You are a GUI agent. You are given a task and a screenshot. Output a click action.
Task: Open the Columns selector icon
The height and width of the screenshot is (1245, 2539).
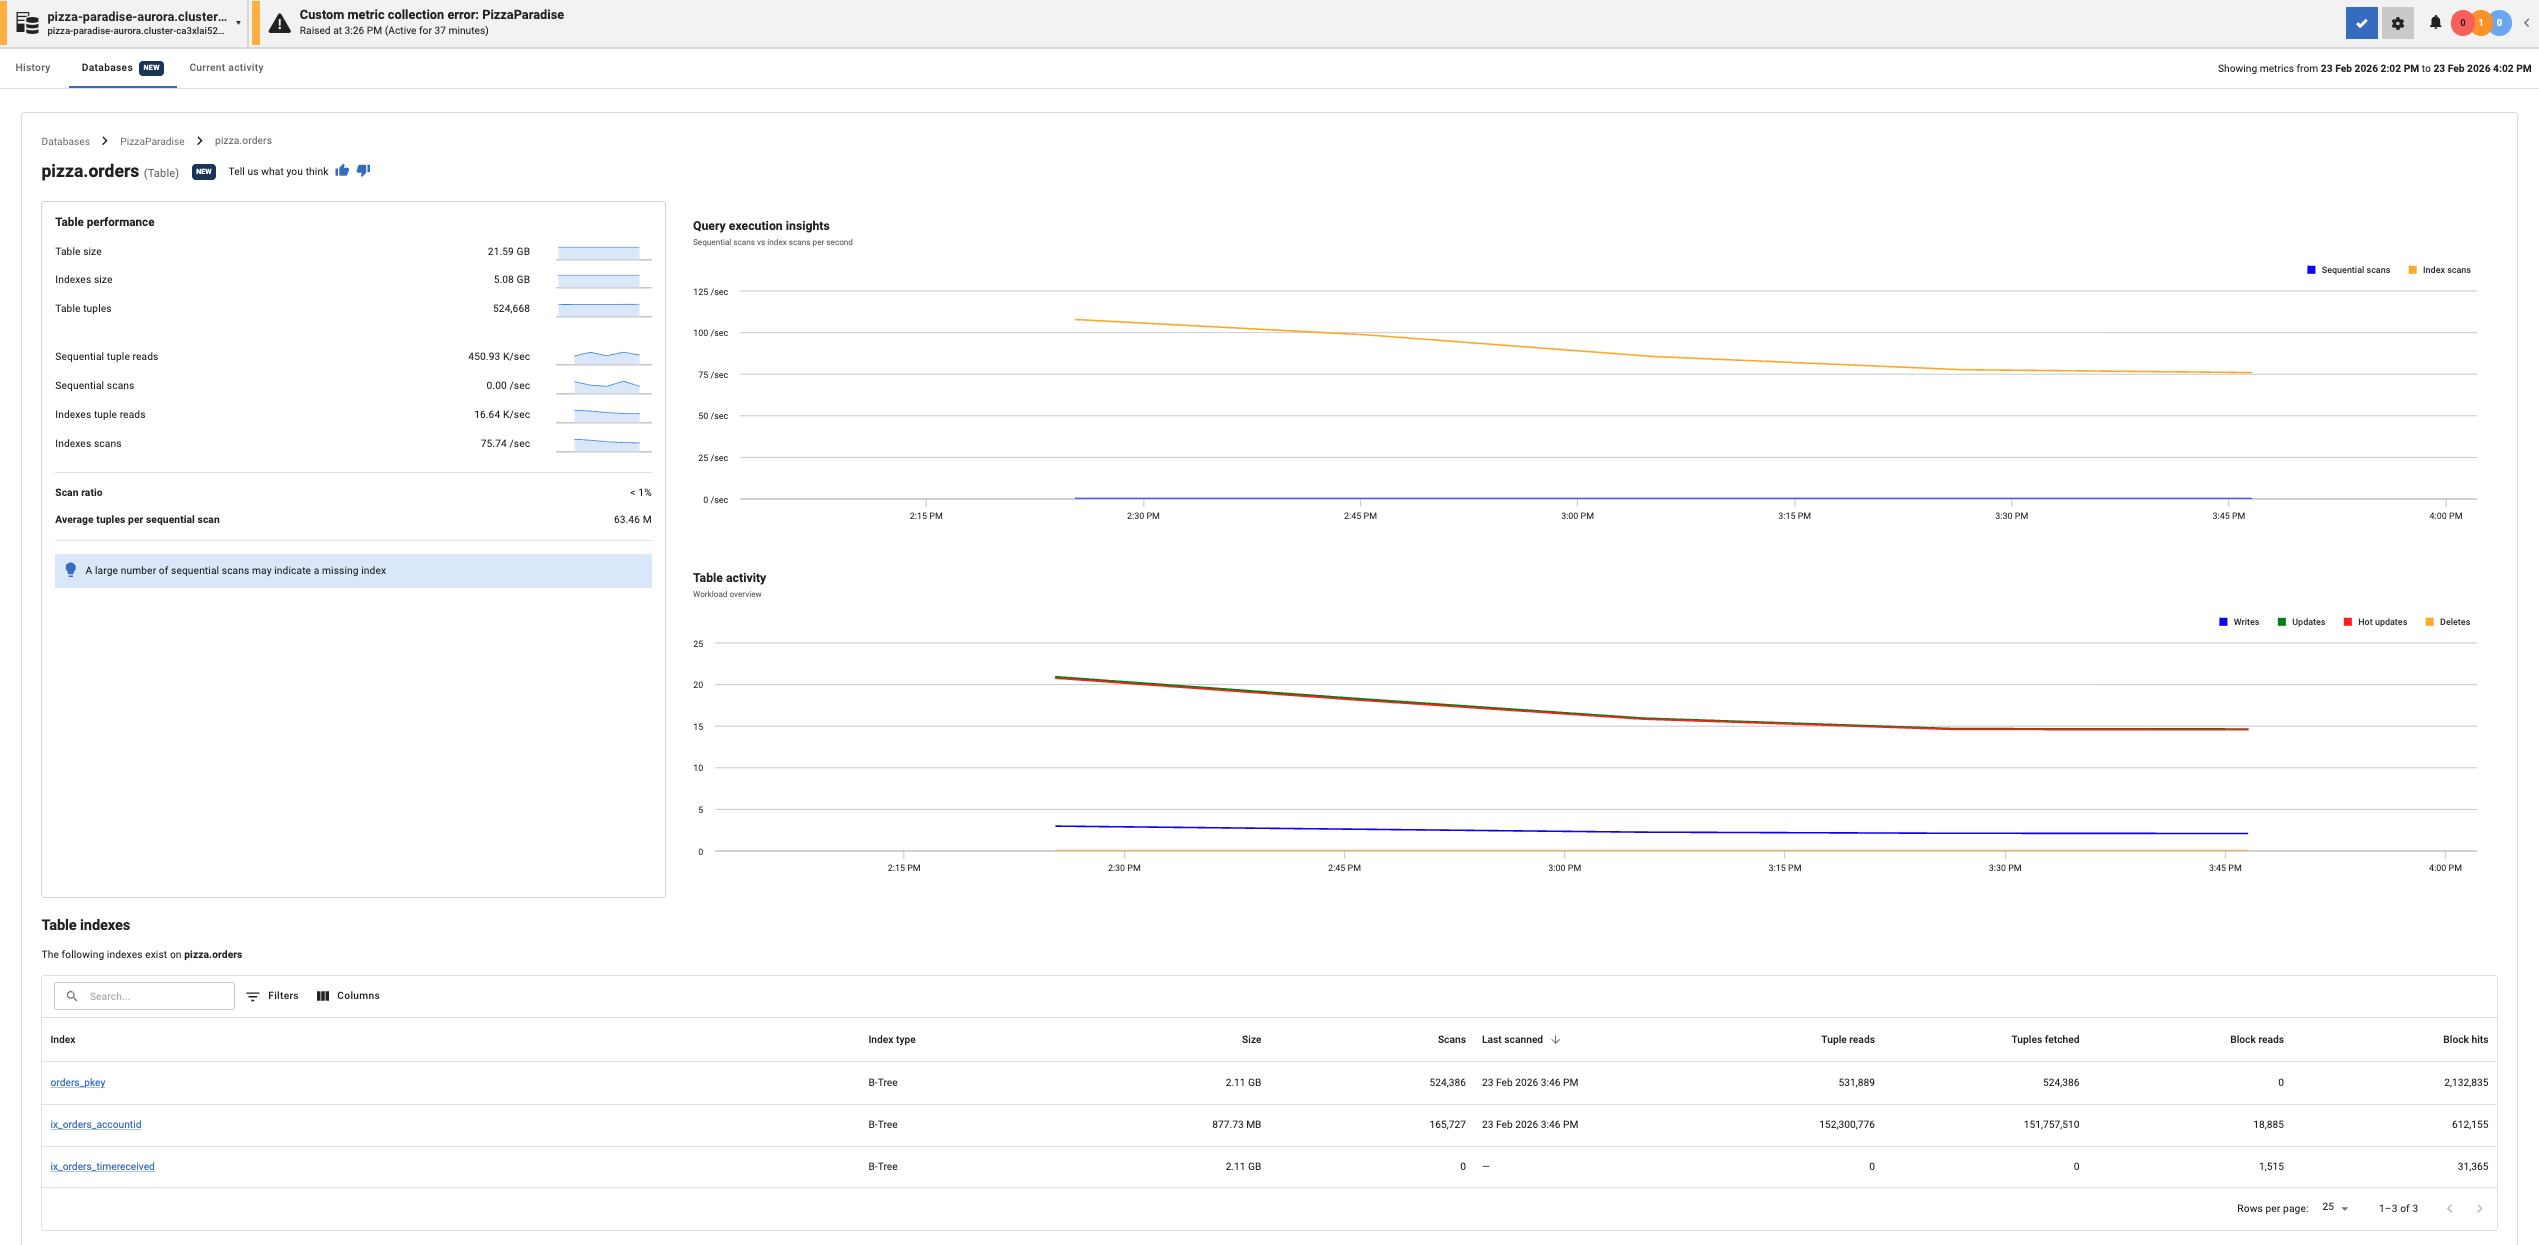point(323,996)
